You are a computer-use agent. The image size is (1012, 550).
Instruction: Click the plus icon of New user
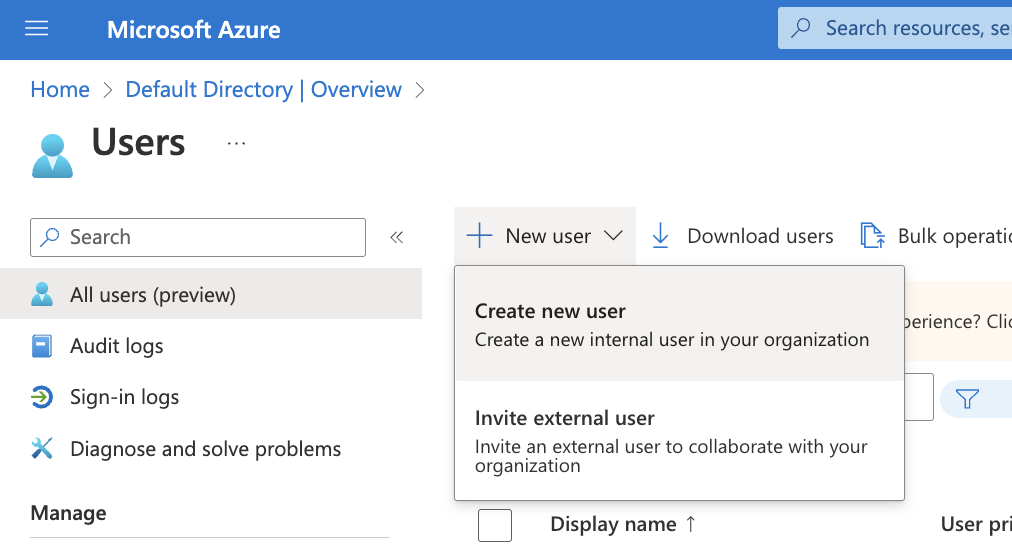480,236
